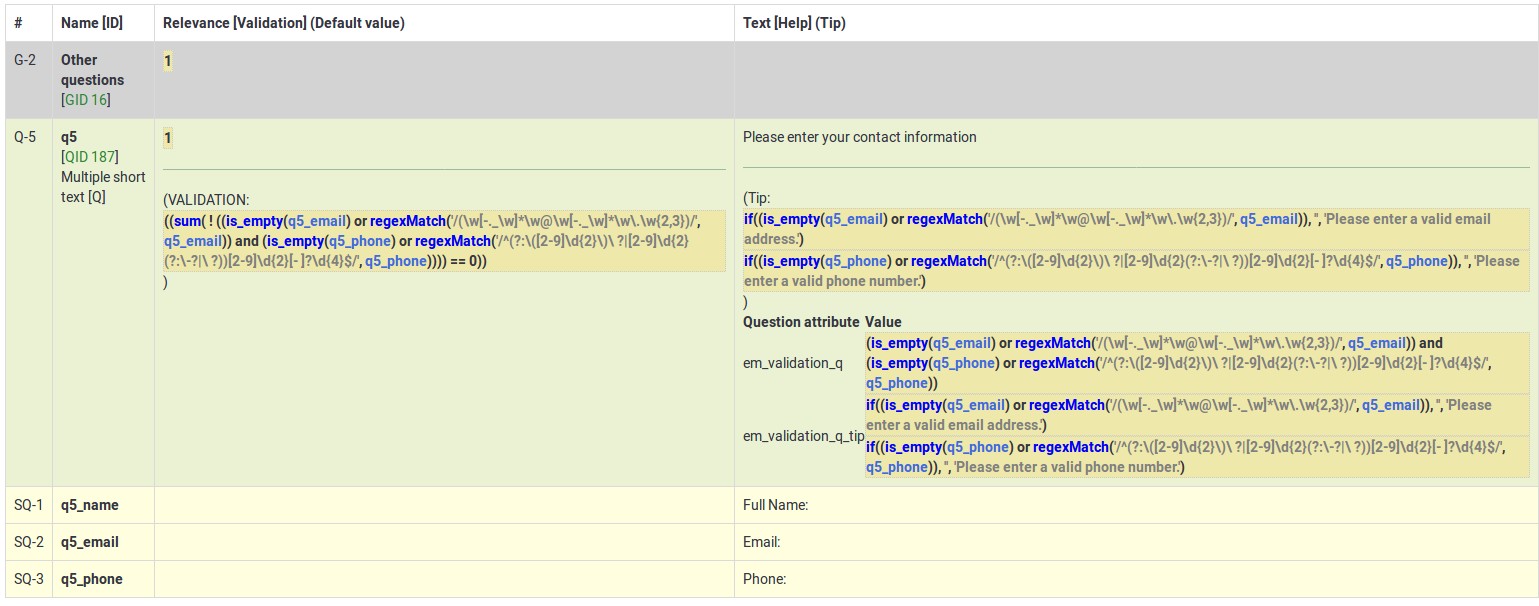Select the SQ-2 row identifier
Screen dimensions: 1539x606
[x=28, y=542]
